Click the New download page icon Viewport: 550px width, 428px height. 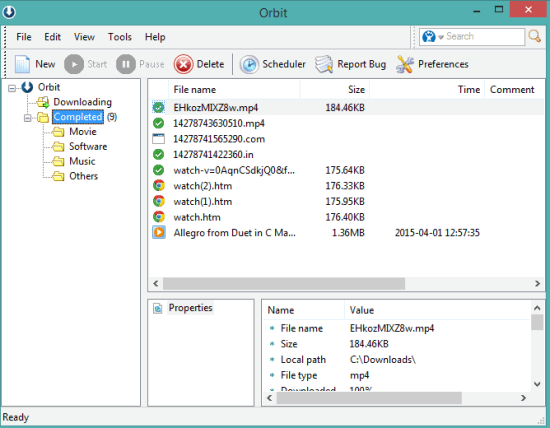[x=22, y=64]
